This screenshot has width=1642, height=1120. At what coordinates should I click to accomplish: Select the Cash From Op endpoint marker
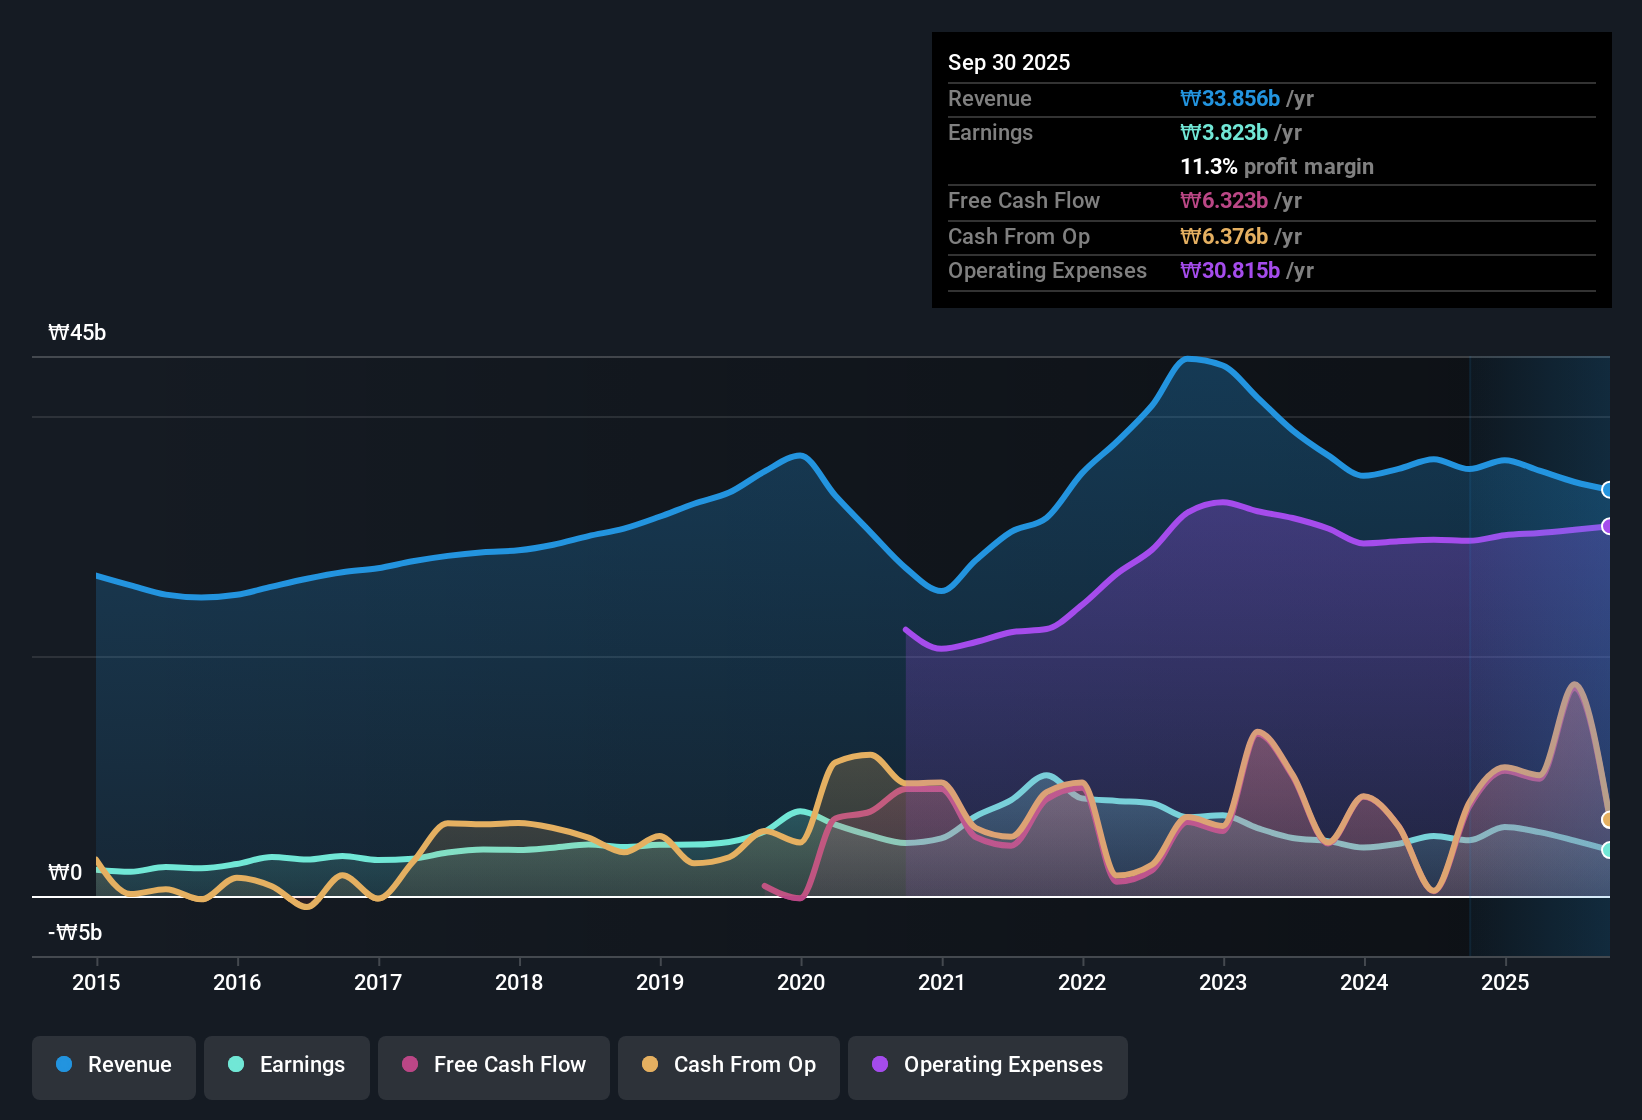pyautogui.click(x=1606, y=820)
